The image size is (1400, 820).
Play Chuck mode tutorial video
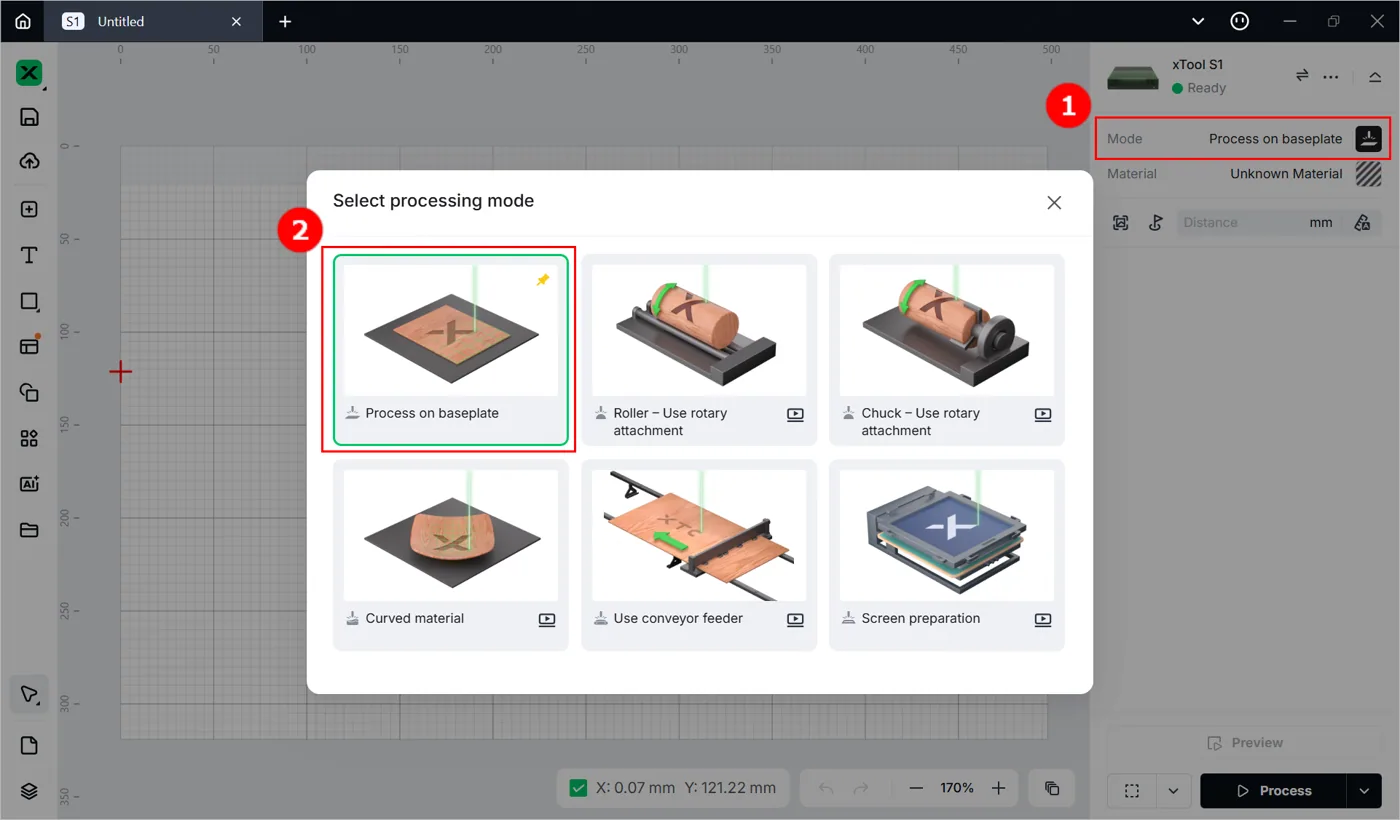tap(1043, 414)
